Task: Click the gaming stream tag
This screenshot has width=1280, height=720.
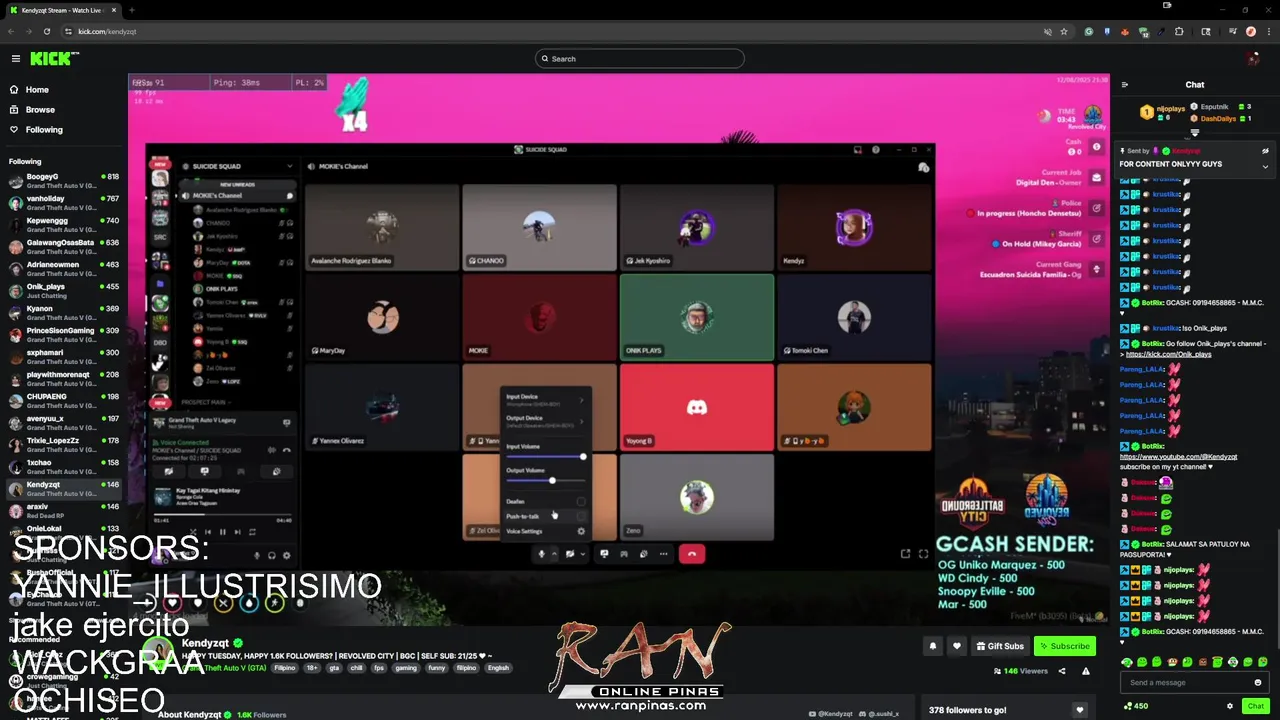Action: click(x=406, y=668)
